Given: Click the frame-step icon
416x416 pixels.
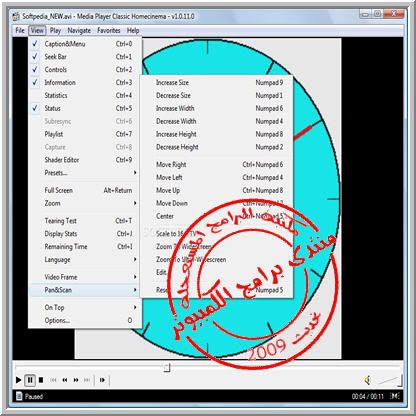Looking at the screenshot, I should click(102, 380).
